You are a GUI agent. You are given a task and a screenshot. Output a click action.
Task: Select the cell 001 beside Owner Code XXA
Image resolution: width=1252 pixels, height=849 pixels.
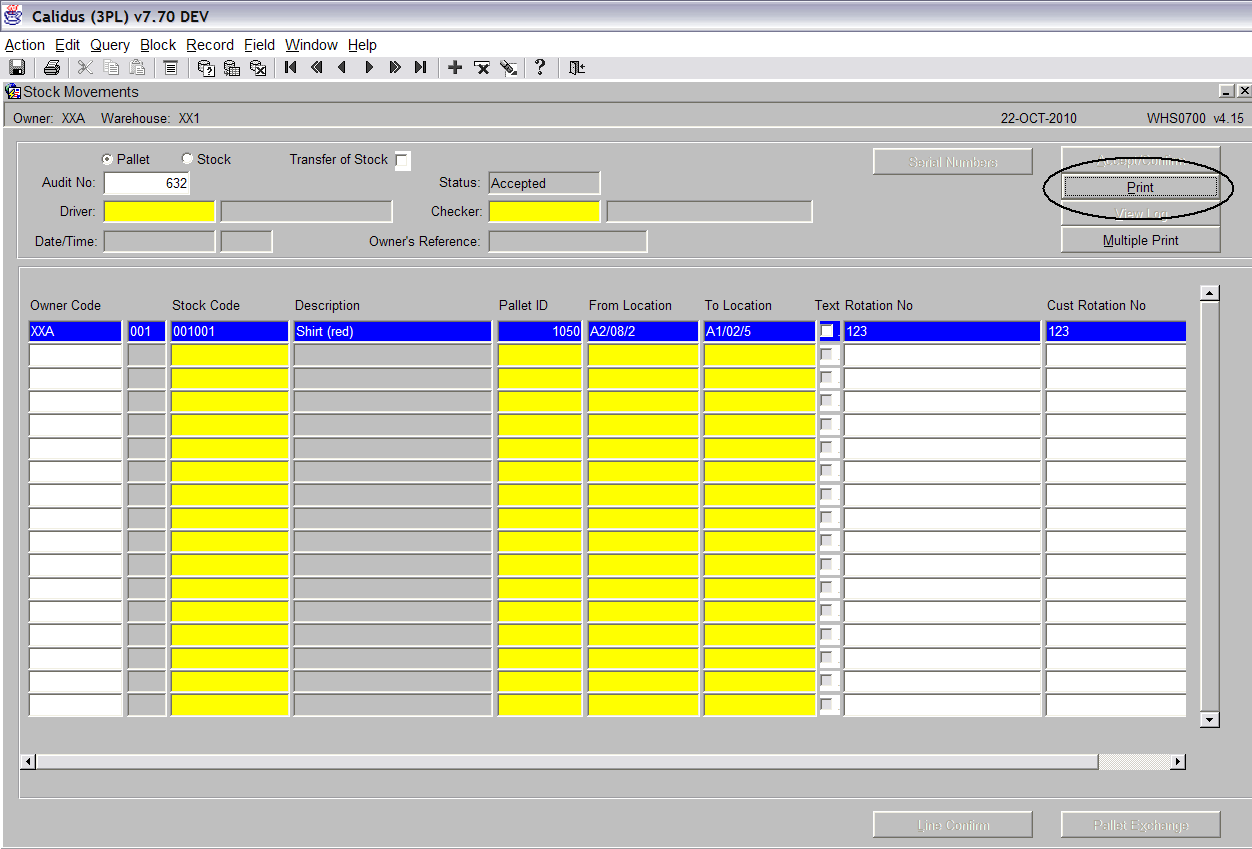click(147, 331)
